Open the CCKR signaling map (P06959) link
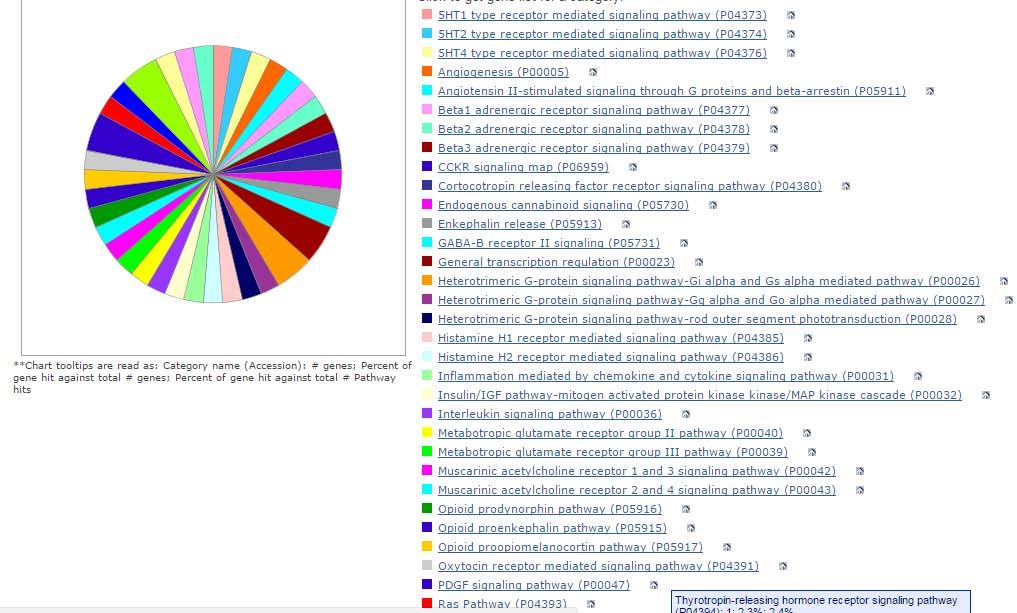Image resolution: width=1017 pixels, height=613 pixels. pos(523,167)
